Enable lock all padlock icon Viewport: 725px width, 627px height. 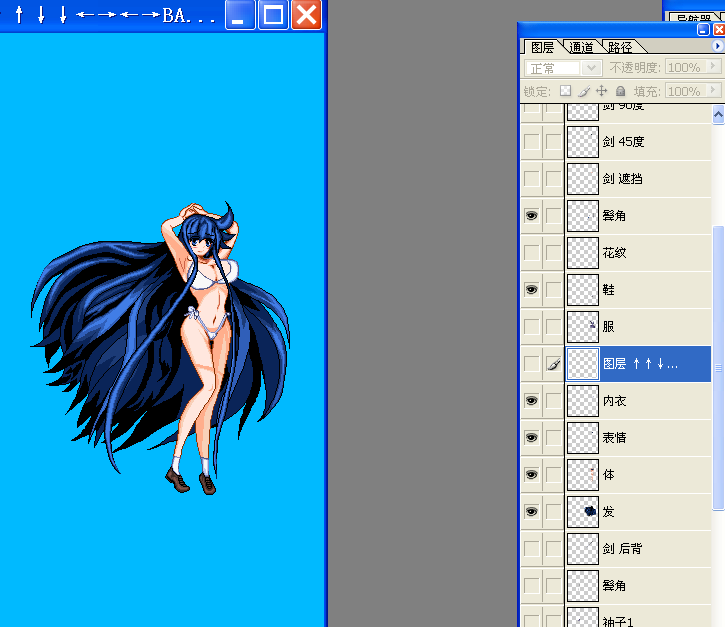click(621, 91)
